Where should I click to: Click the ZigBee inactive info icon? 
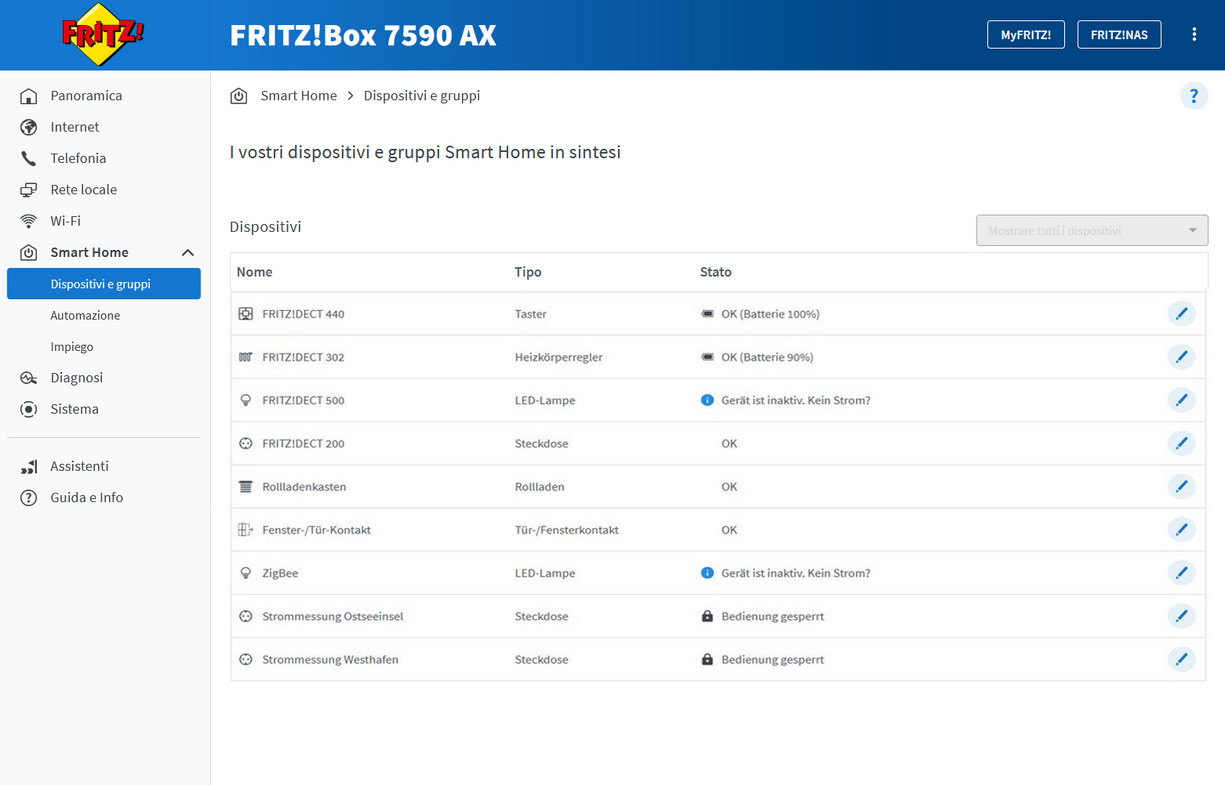coord(708,573)
